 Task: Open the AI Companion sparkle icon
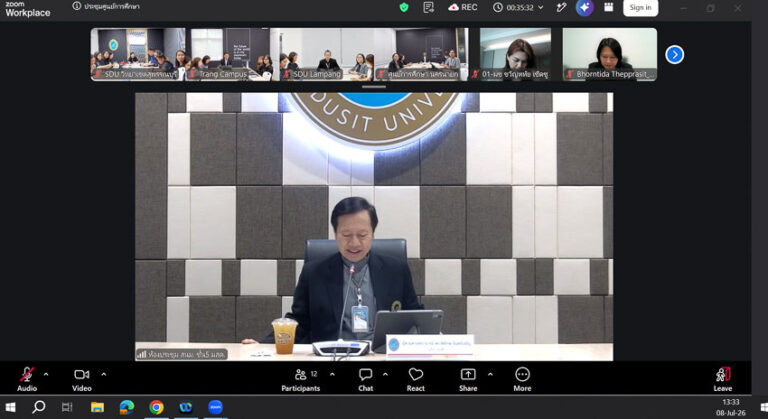click(584, 7)
